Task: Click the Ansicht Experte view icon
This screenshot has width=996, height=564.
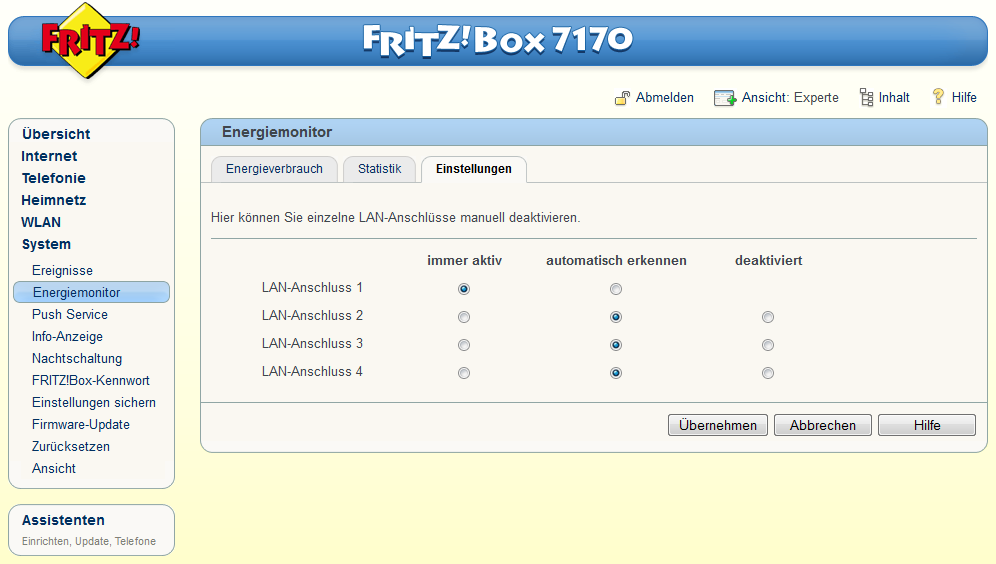Action: coord(724,98)
